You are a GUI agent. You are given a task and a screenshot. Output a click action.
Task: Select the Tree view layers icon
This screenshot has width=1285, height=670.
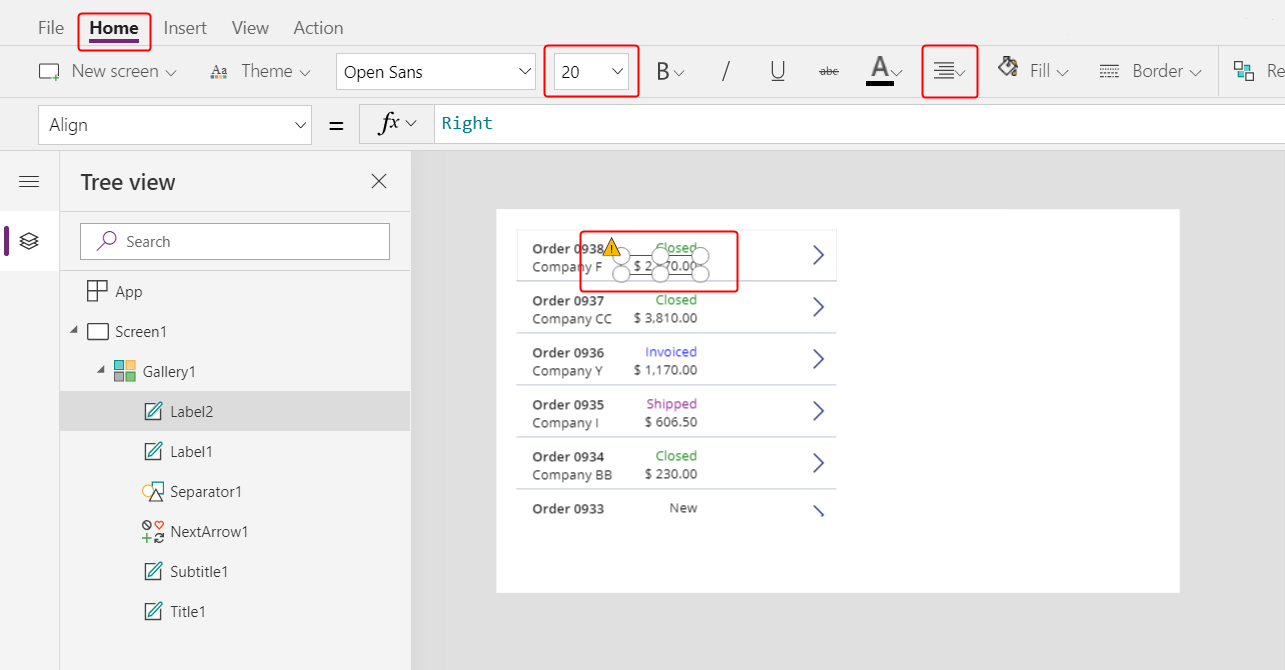(x=29, y=241)
